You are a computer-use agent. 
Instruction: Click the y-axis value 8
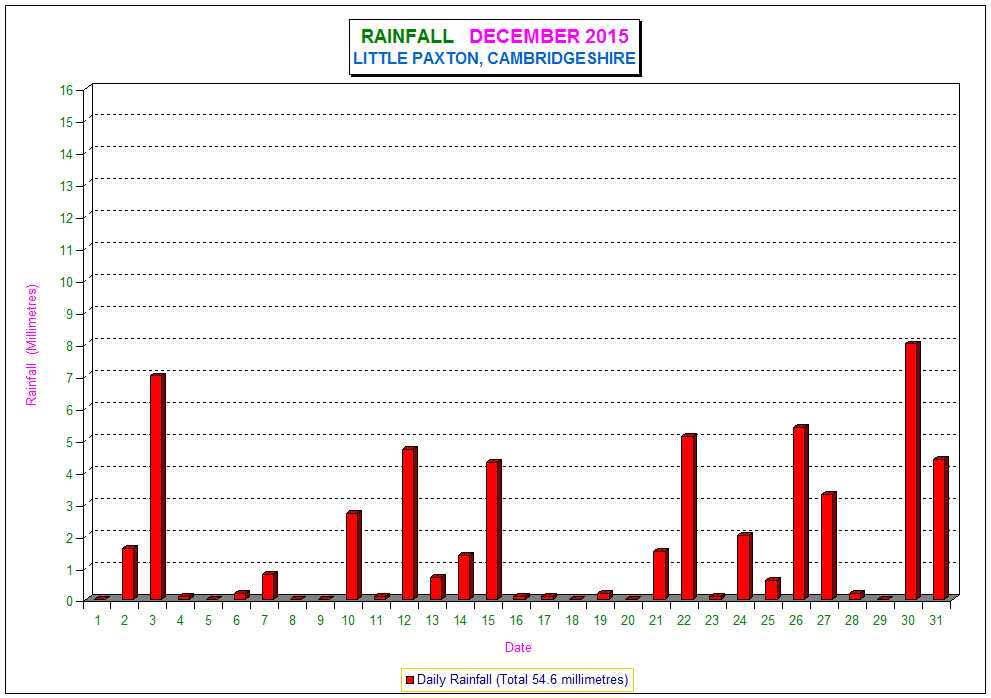tap(70, 346)
